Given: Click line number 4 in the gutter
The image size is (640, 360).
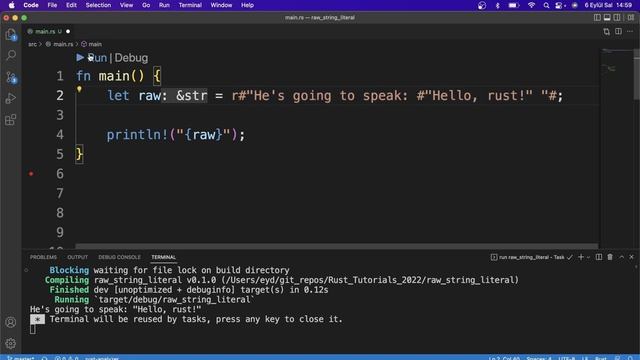Looking at the screenshot, I should pos(60,135).
